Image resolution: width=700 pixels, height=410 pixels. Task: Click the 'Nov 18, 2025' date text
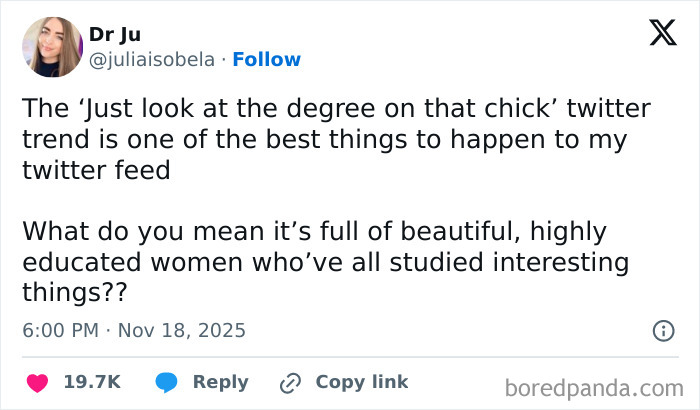181,330
